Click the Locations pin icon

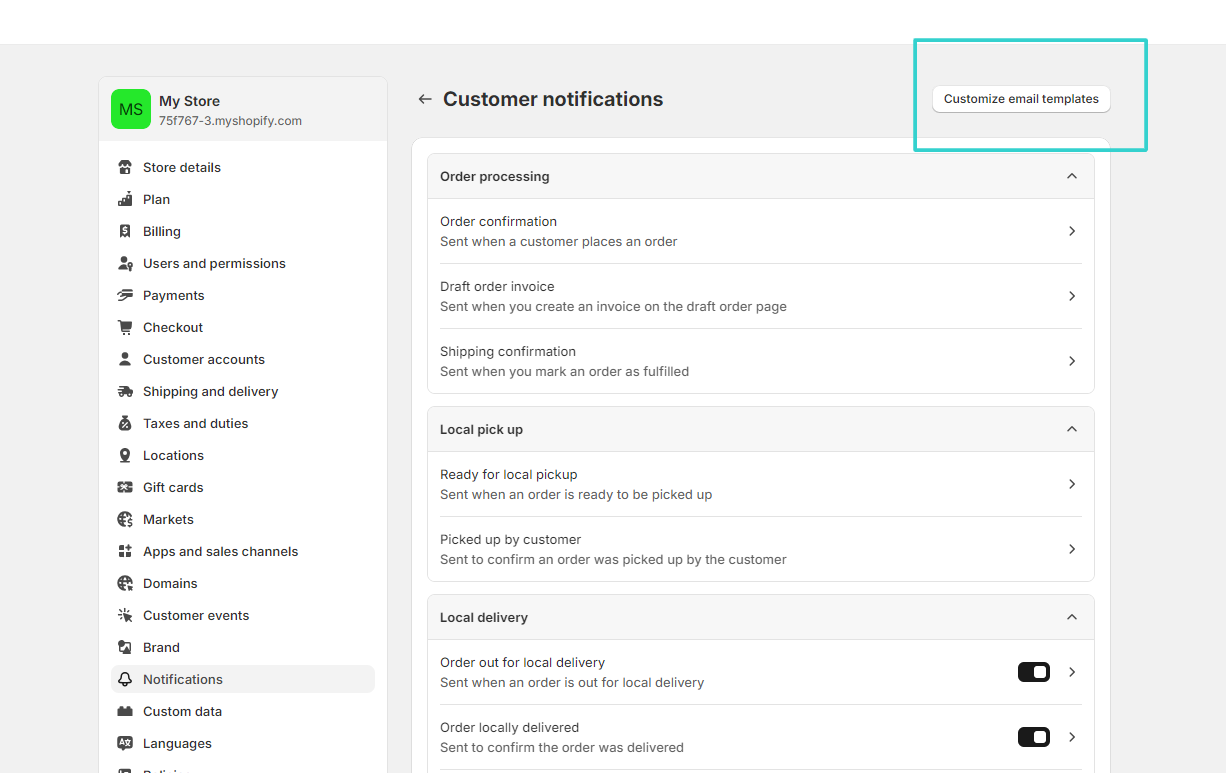coord(124,455)
